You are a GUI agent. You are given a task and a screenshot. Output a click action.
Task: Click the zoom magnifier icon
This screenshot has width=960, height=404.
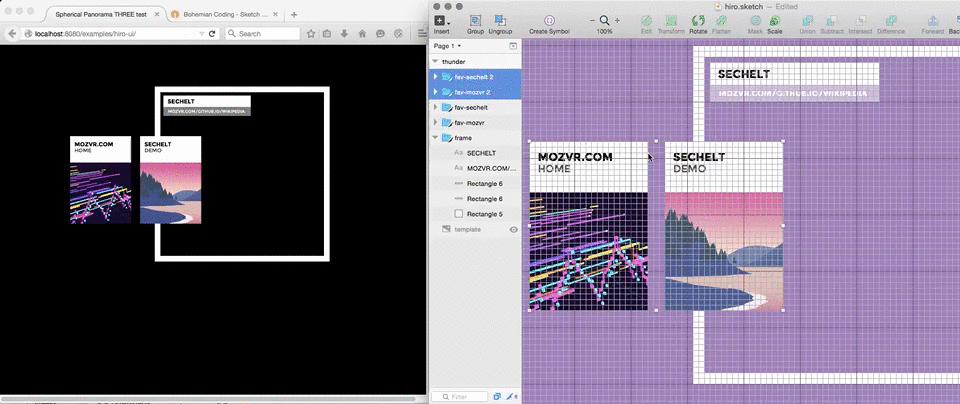[604, 20]
